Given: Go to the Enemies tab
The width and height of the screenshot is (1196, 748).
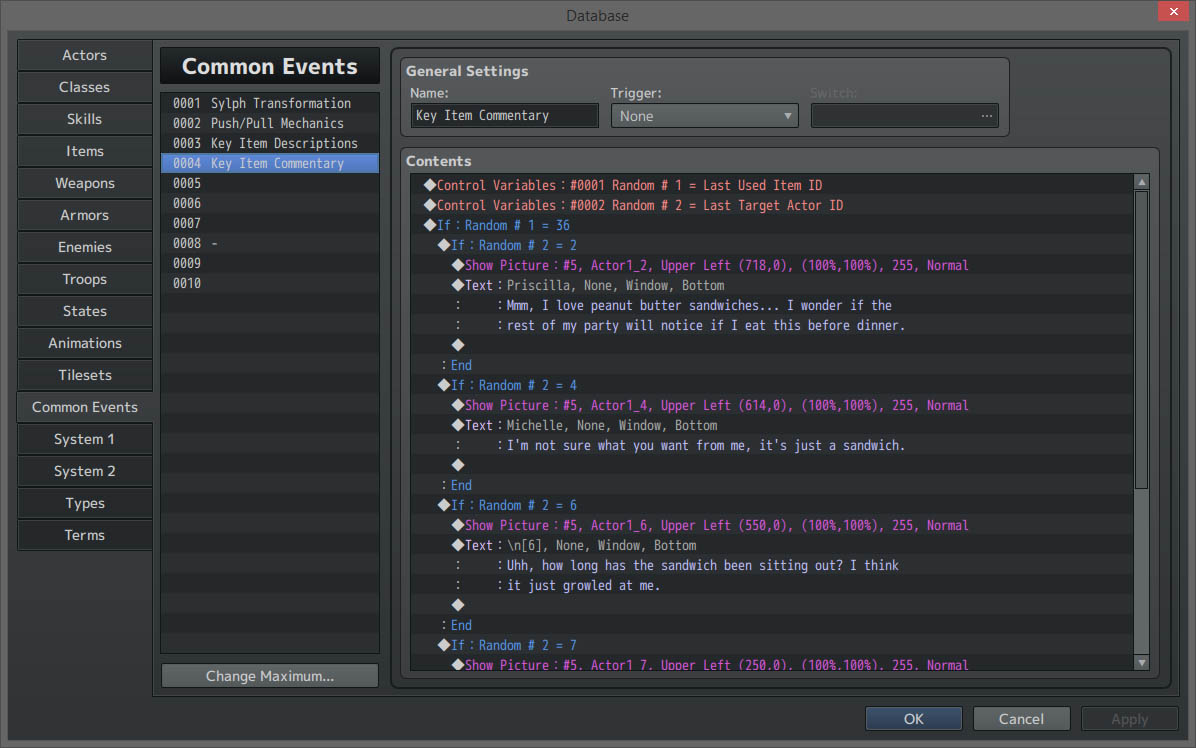Looking at the screenshot, I should click(x=85, y=247).
